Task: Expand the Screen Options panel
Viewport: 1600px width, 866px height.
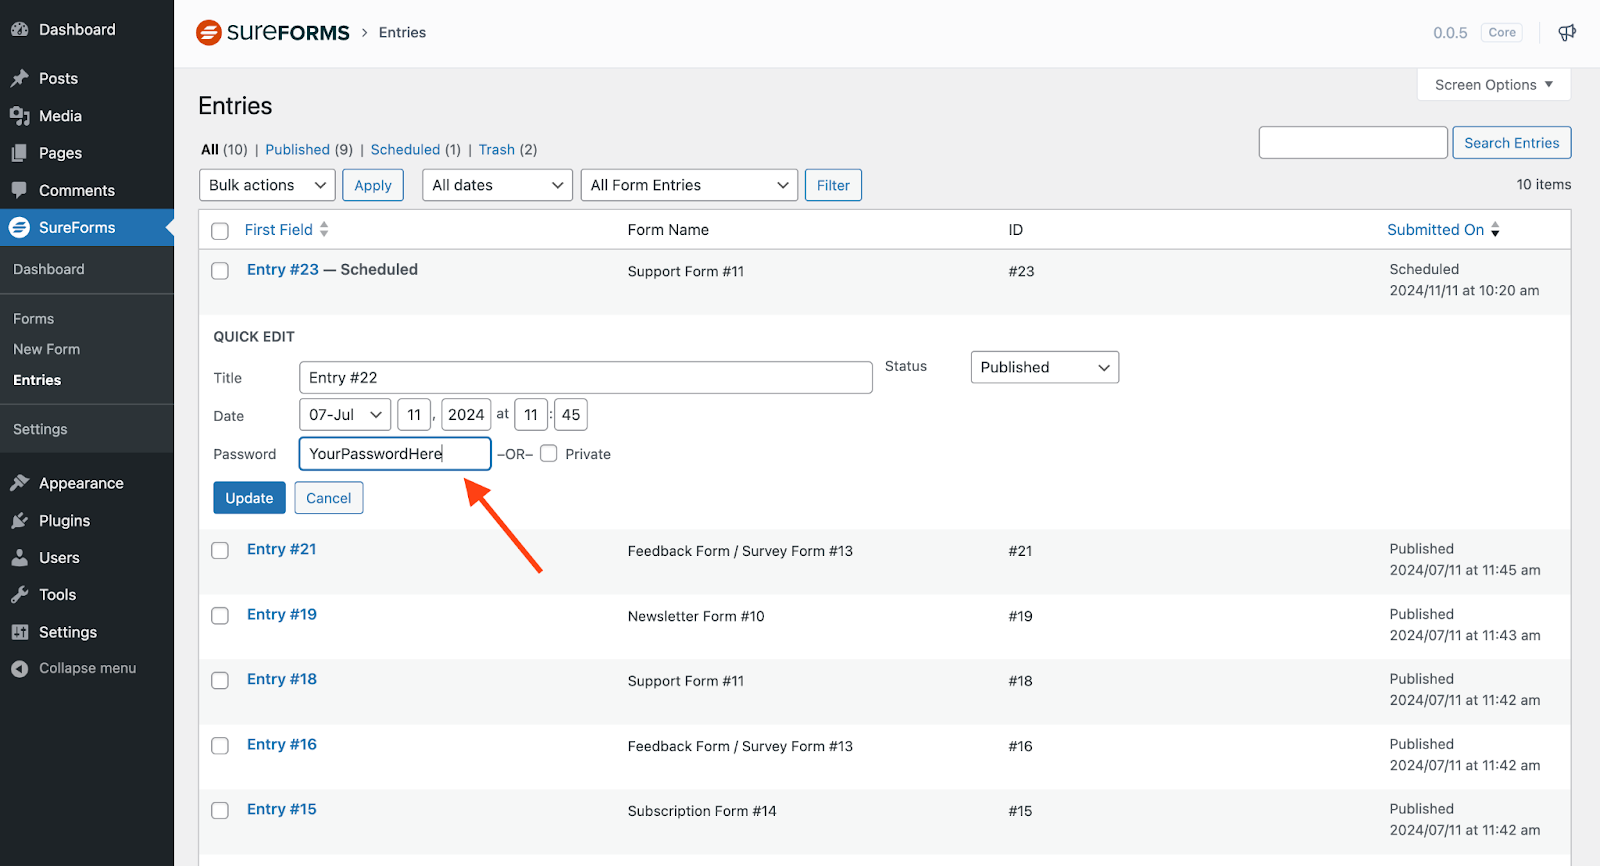Action: tap(1494, 85)
